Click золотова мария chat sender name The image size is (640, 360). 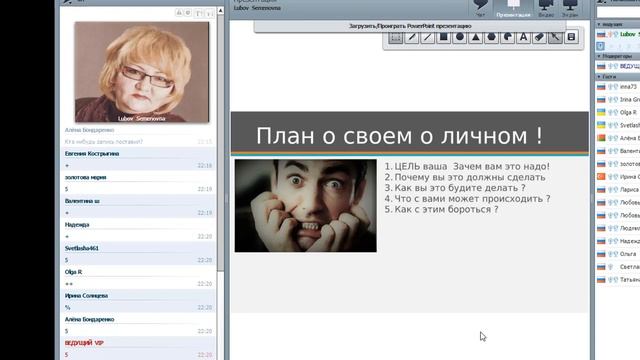[x=85, y=178]
